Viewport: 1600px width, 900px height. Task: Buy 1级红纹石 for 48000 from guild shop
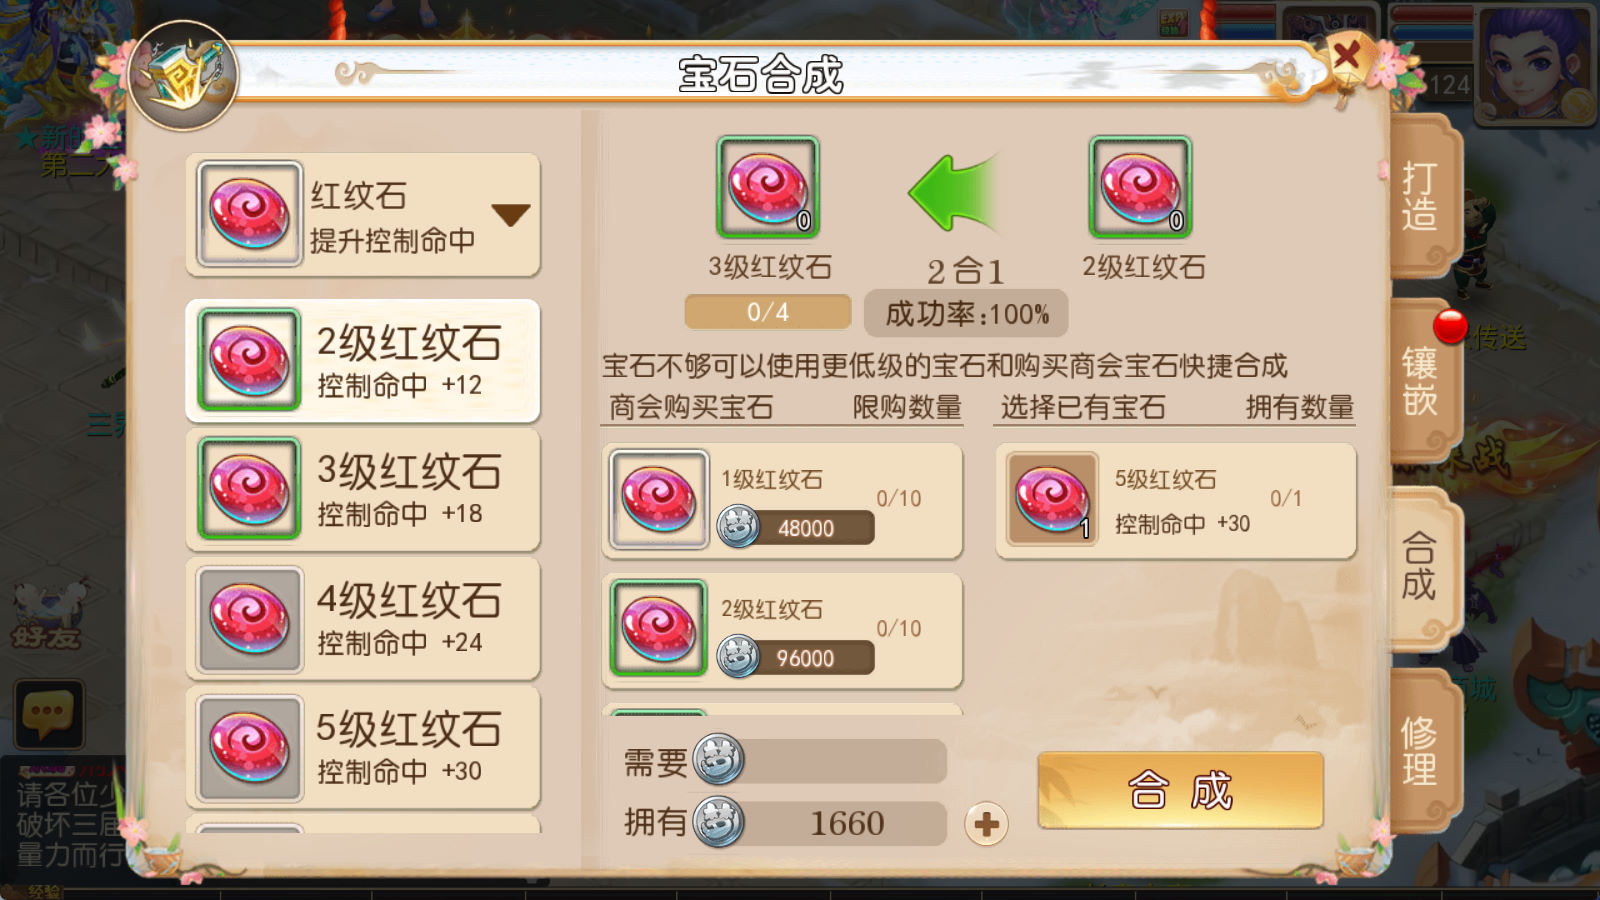[x=782, y=500]
